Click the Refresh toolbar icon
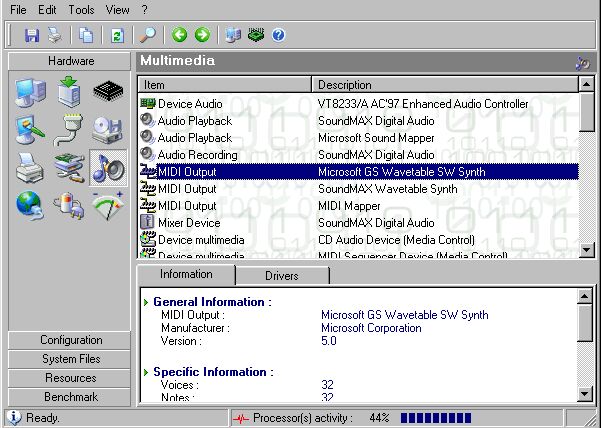601x428 pixels. 117,35
